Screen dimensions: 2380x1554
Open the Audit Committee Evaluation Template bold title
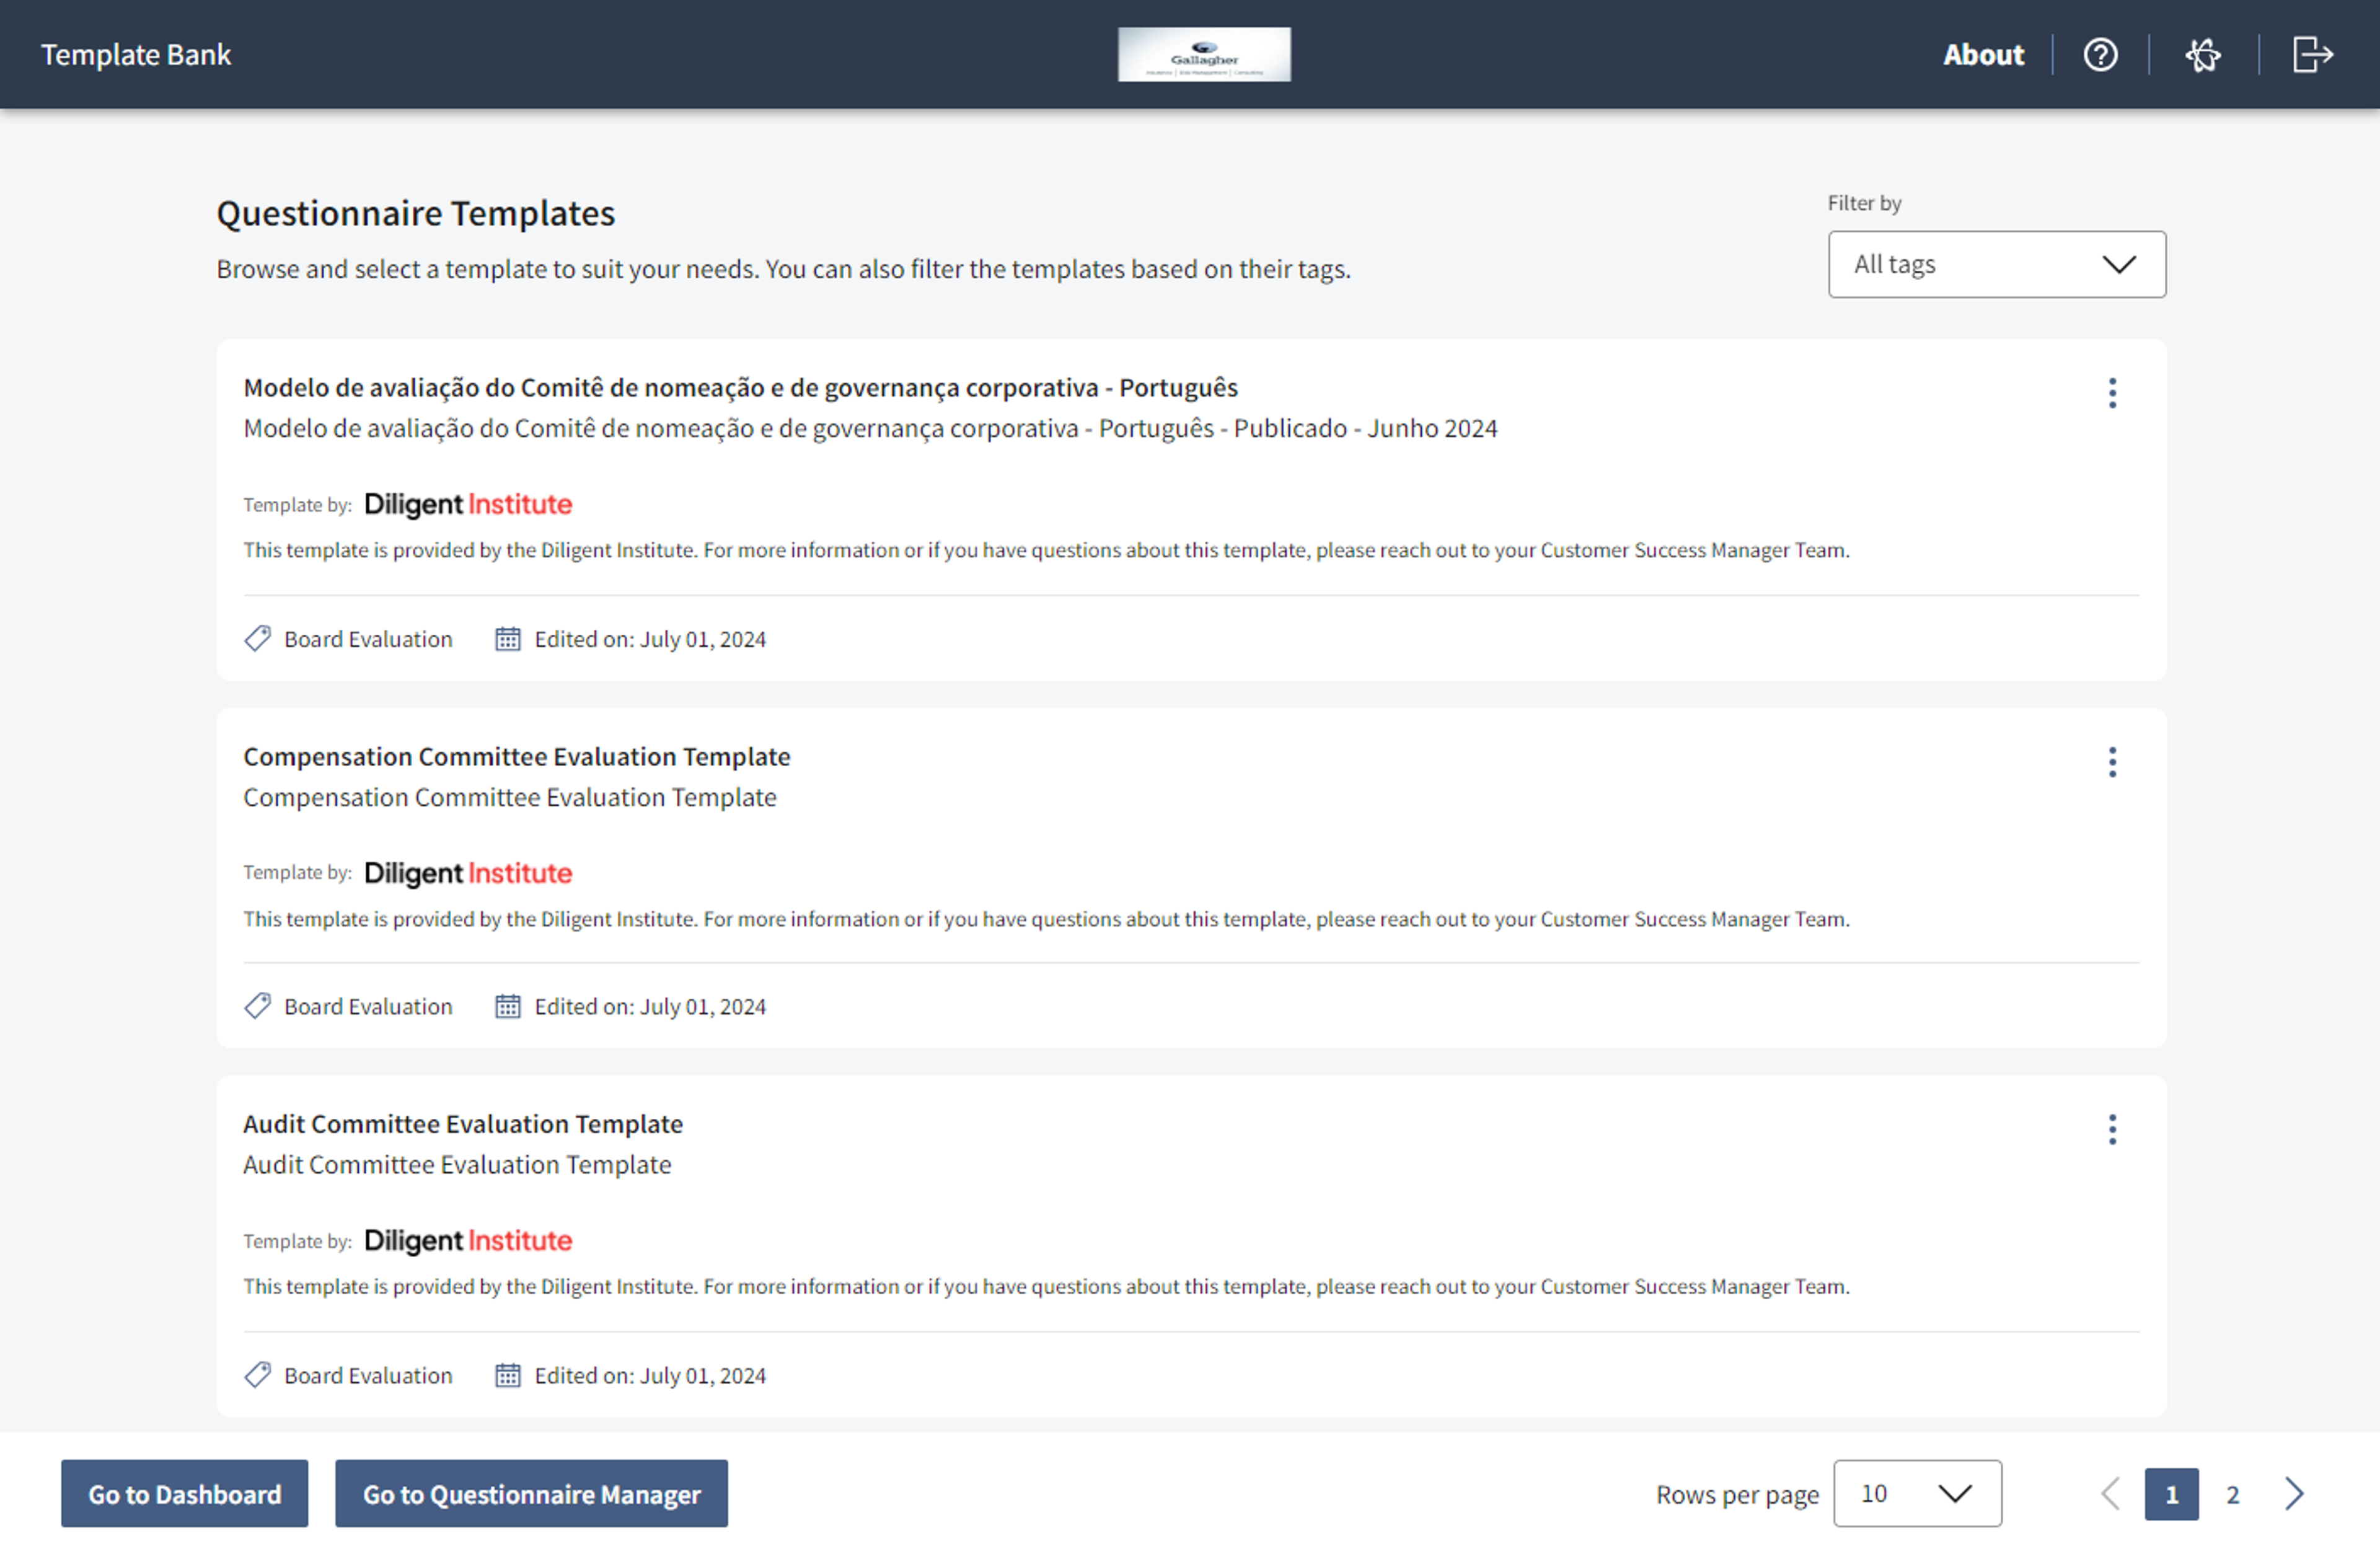point(463,1124)
